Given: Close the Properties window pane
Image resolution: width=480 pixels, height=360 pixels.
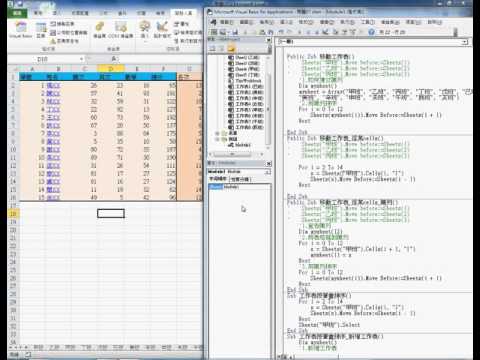Looking at the screenshot, I should [x=269, y=164].
